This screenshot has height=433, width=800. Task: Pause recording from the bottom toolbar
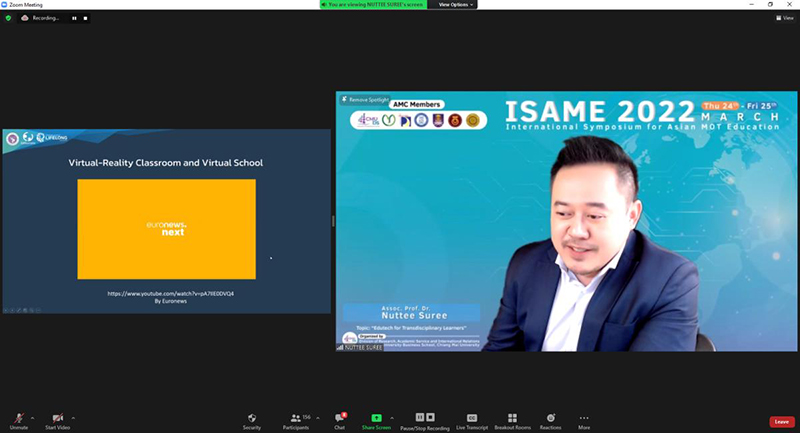click(x=419, y=417)
